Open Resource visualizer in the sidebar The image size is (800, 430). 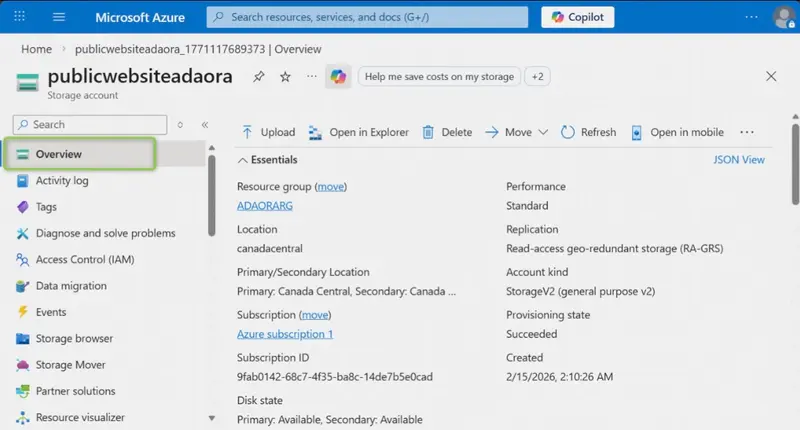click(80, 417)
